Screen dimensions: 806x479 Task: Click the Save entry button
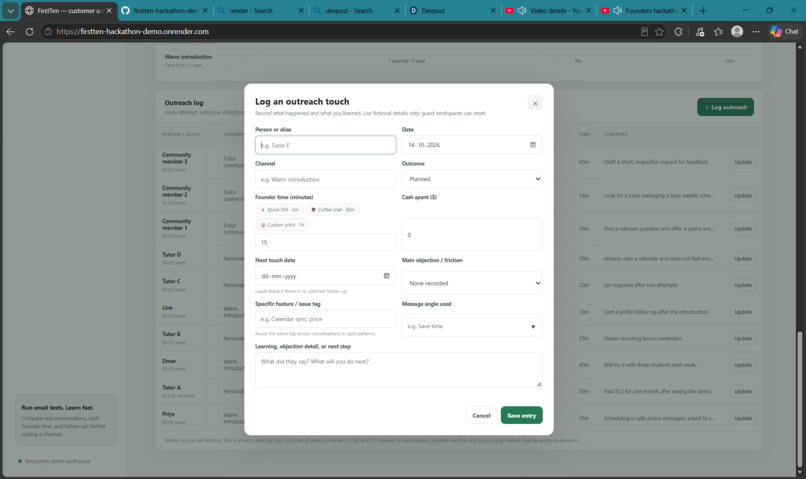coord(521,415)
